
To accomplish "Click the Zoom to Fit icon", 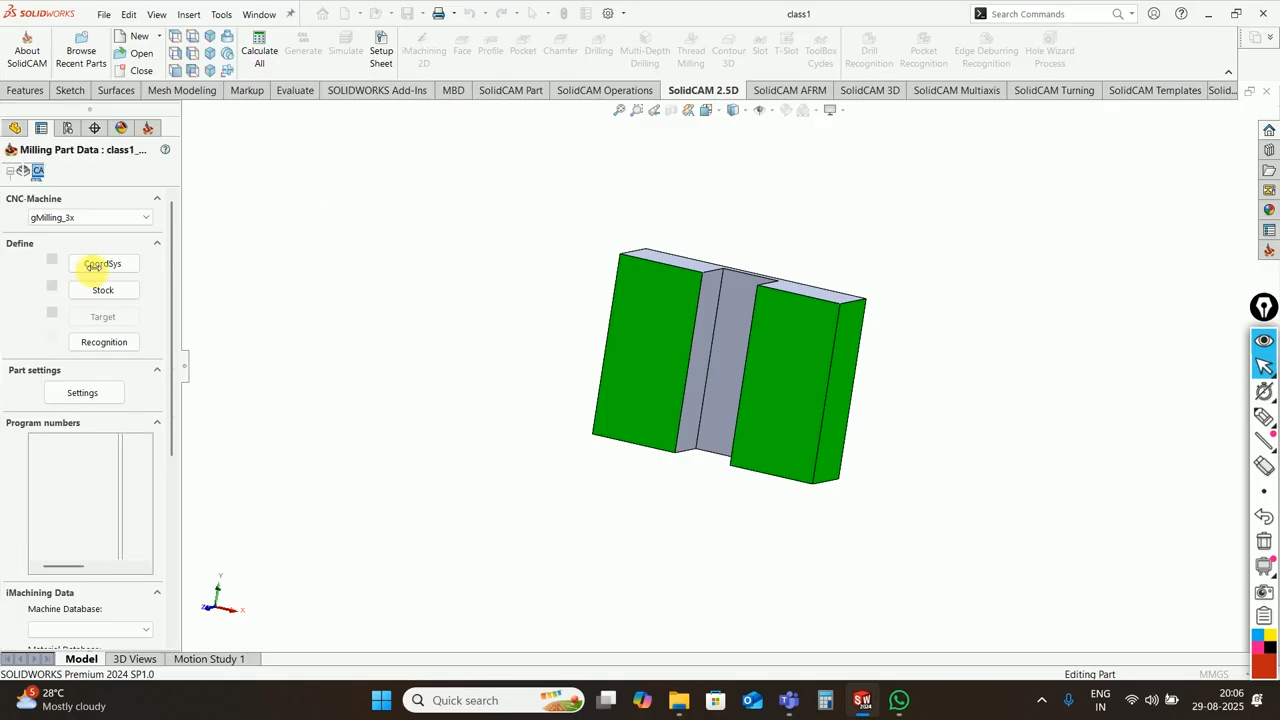I will coord(619,110).
